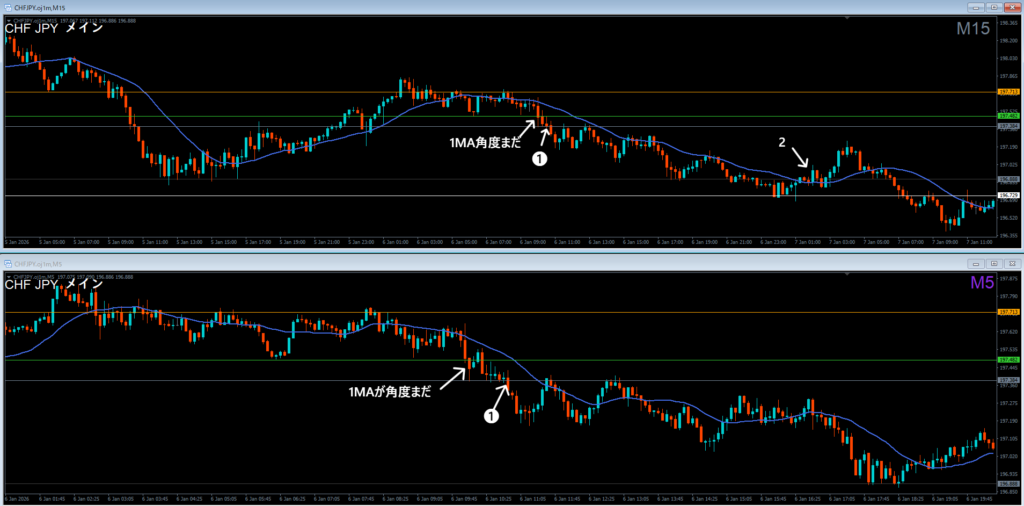This screenshot has width=1024, height=506.
Task: Click the 1MA角度まだ annotation on M15
Action: click(483, 143)
